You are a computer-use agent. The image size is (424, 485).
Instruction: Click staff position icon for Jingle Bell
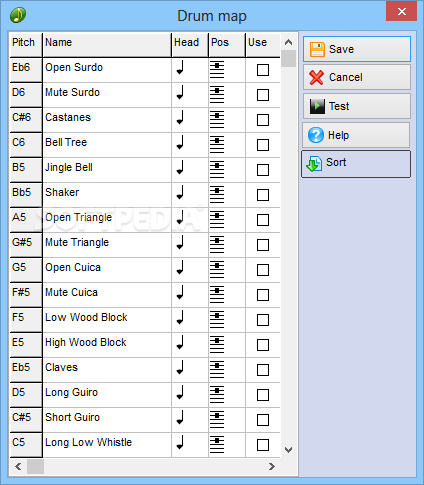click(217, 170)
